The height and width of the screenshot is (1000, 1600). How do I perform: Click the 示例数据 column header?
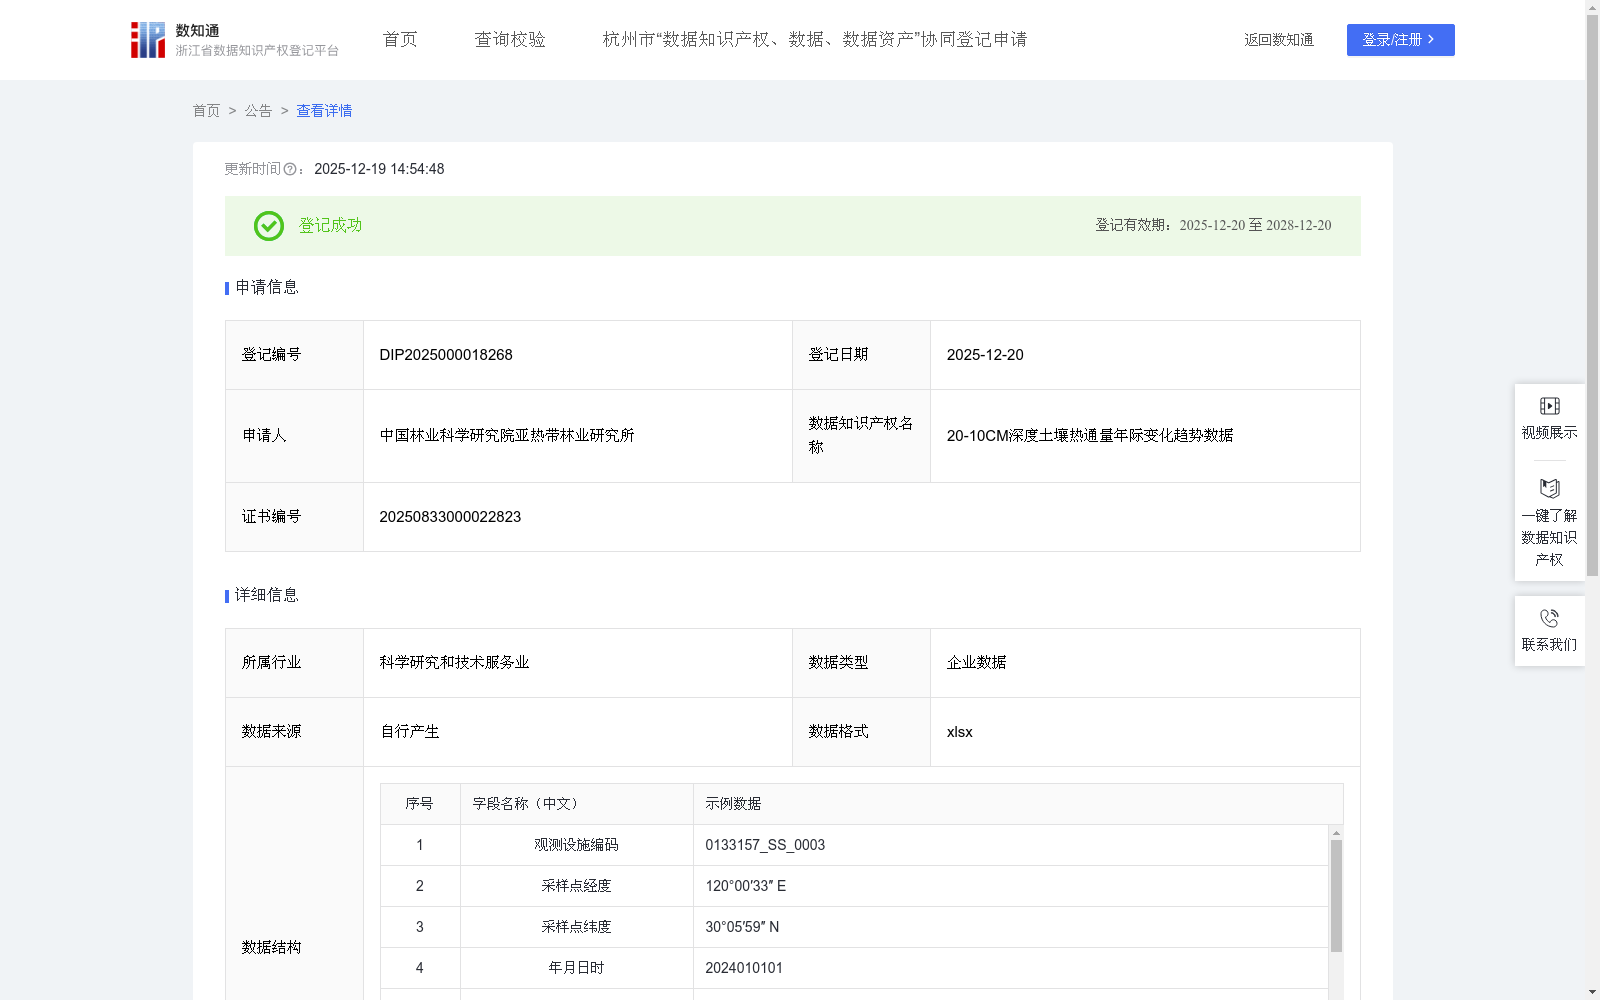[x=1018, y=804]
